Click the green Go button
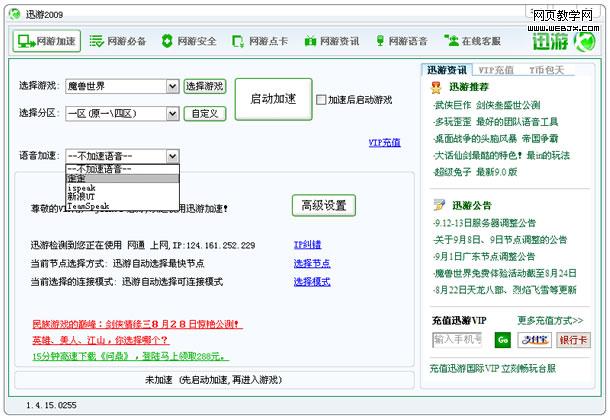Screen dimensions: 610x420 [x=502, y=340]
